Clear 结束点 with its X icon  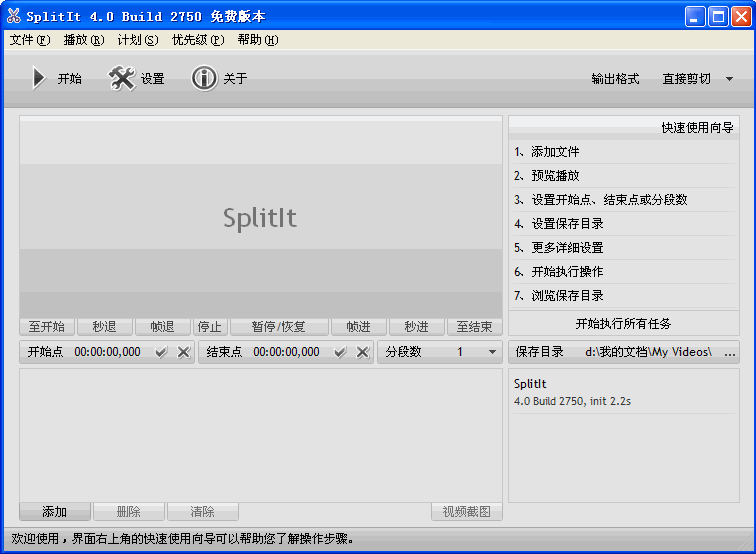pyautogui.click(x=363, y=352)
